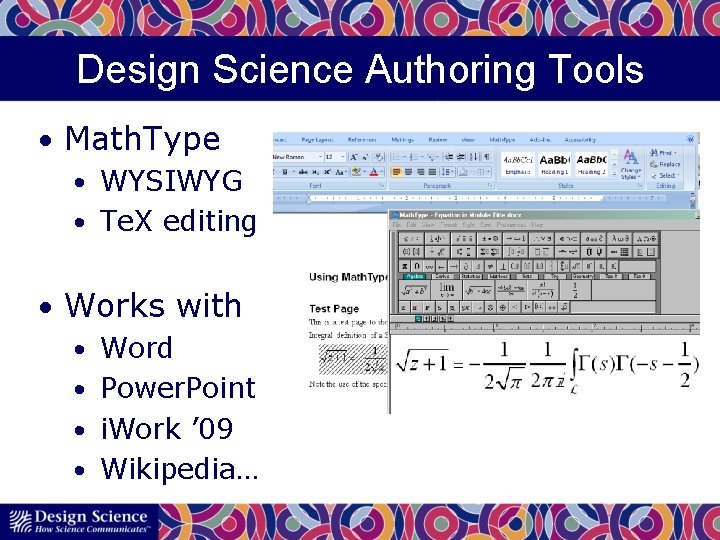The image size is (720, 540).
Task: Open the Font dialog launcher
Action: coord(382,185)
